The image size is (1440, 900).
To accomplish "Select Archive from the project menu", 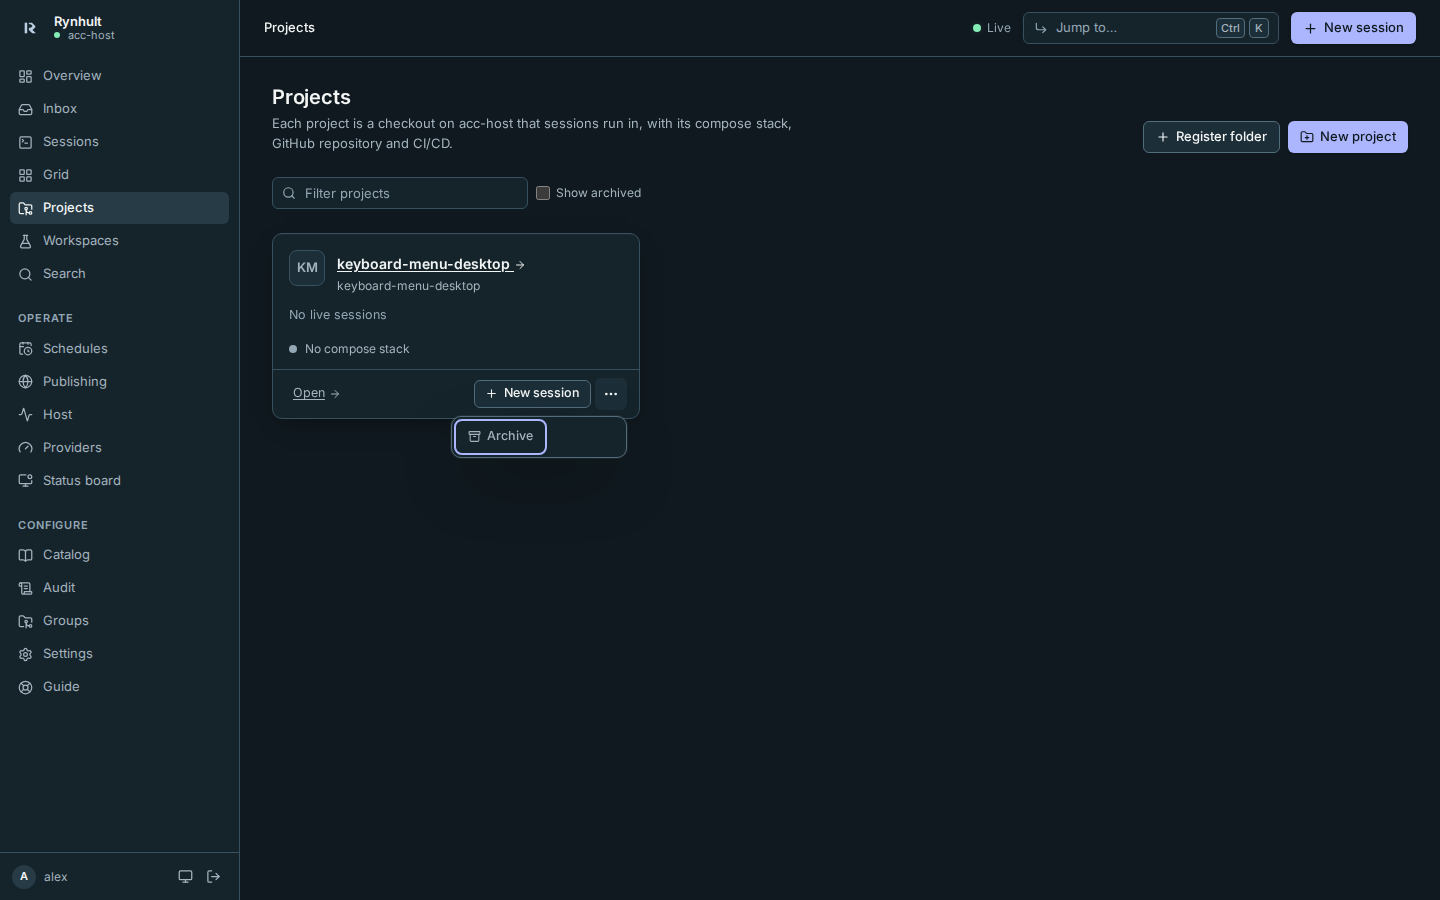I will pos(500,437).
